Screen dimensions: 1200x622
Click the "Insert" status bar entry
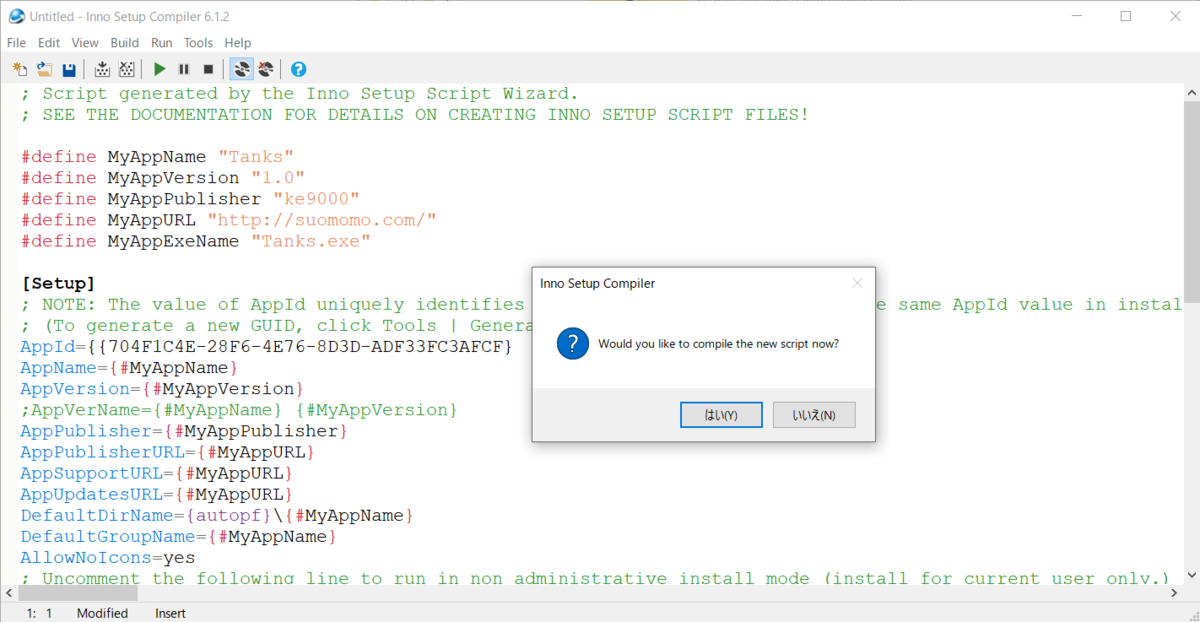[x=170, y=613]
